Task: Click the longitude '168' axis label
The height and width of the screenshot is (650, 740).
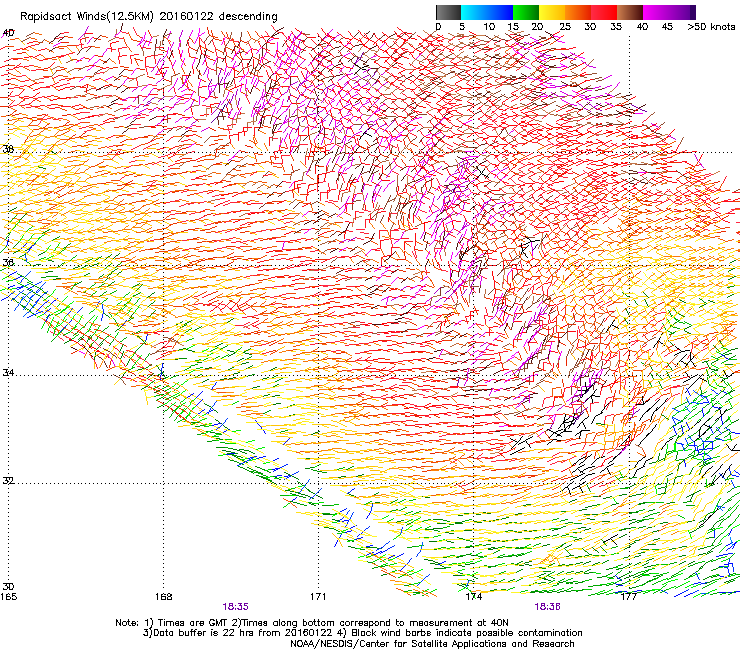Action: [x=163, y=597]
